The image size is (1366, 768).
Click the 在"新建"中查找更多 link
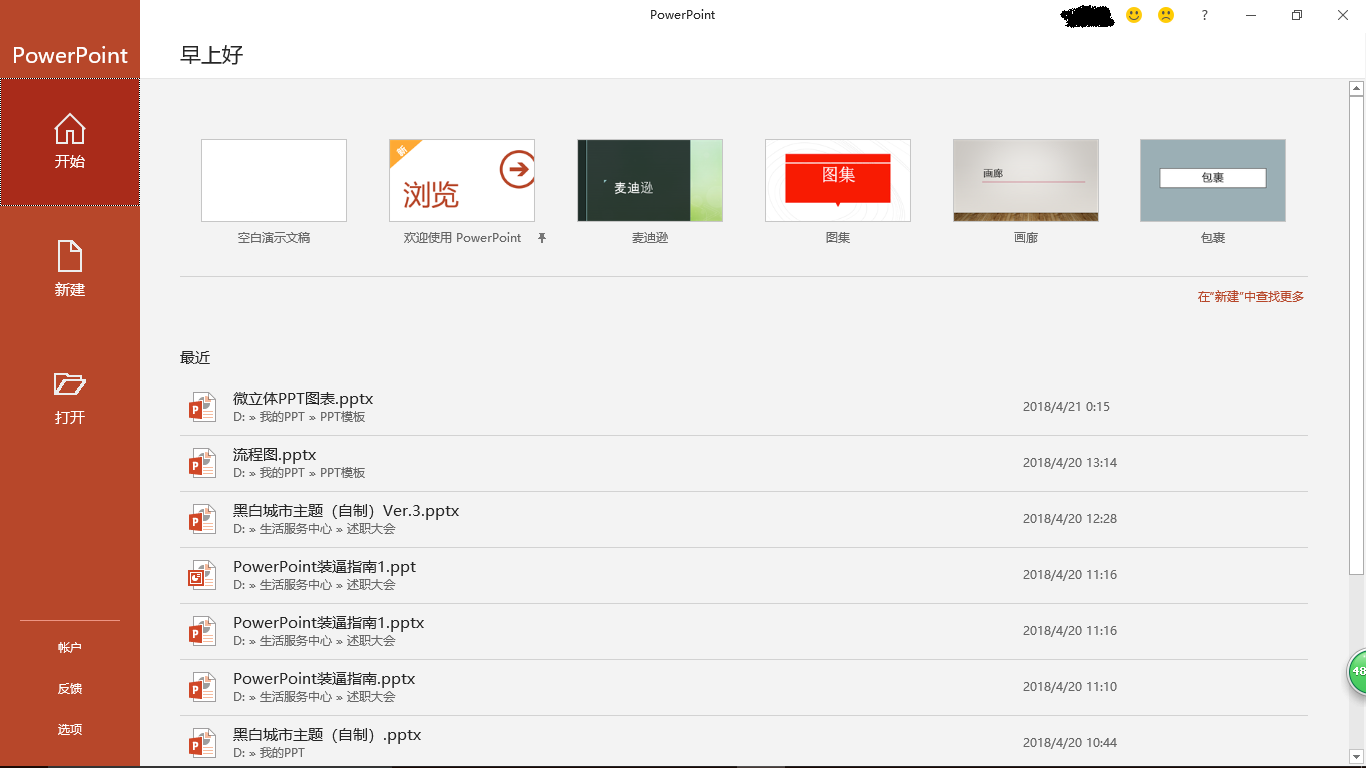click(x=1251, y=297)
